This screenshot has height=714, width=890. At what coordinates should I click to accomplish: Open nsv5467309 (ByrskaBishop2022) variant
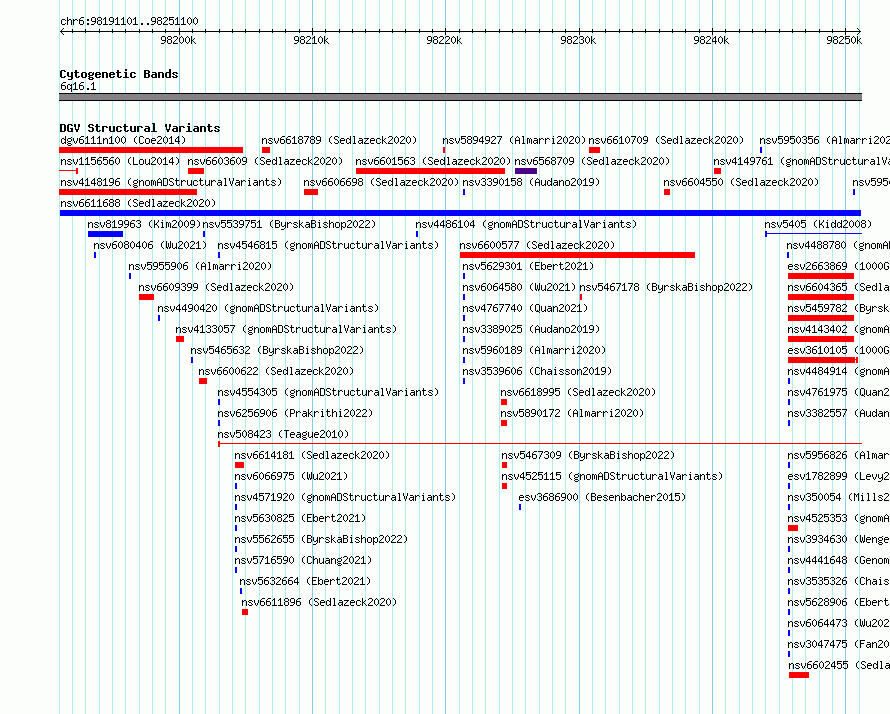(x=587, y=455)
